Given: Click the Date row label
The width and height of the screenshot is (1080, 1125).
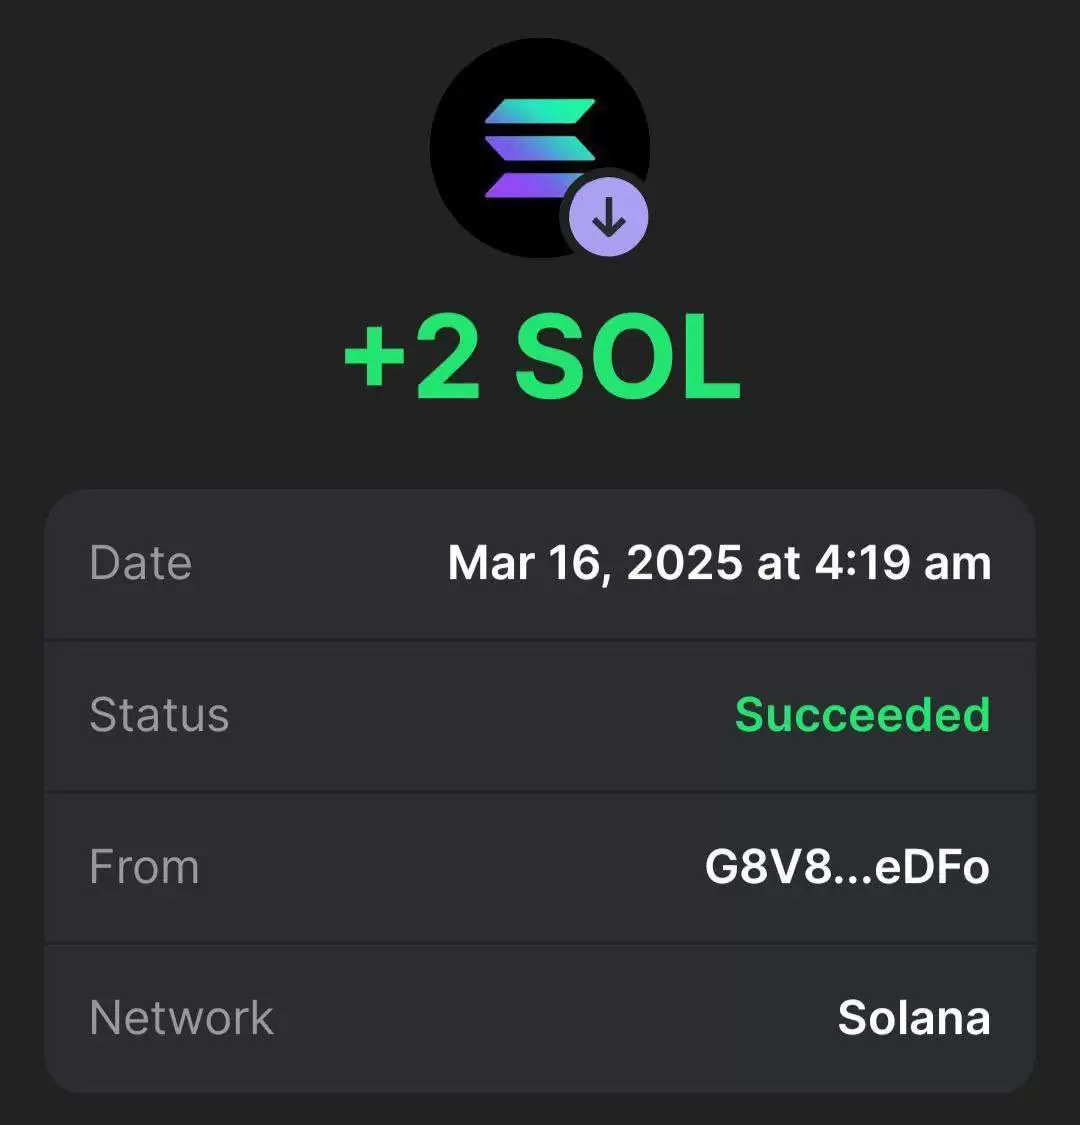Looking at the screenshot, I should [141, 562].
